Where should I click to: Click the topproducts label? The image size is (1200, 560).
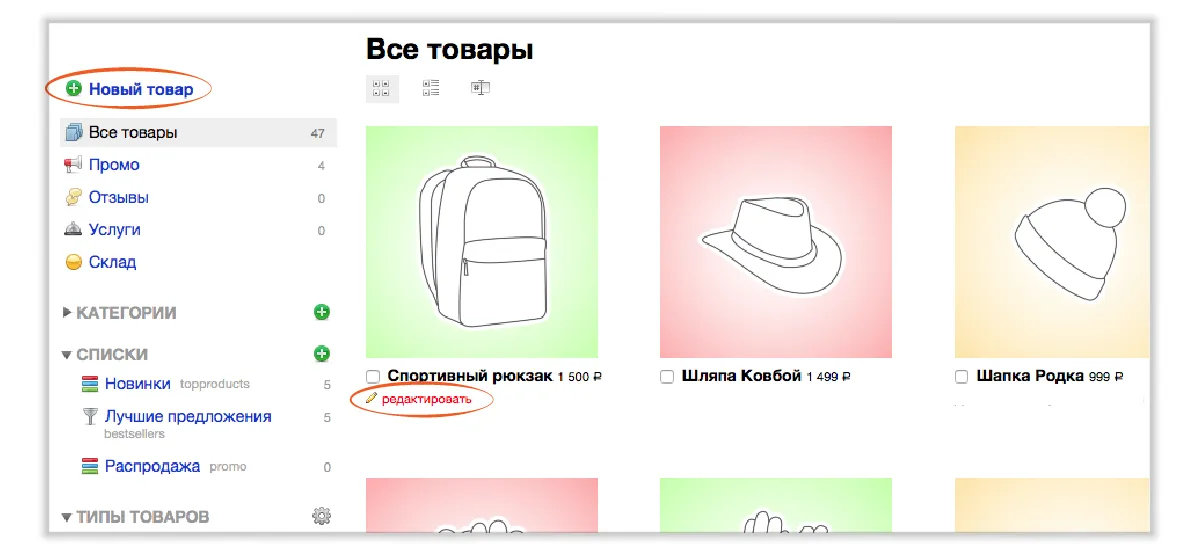[215, 384]
